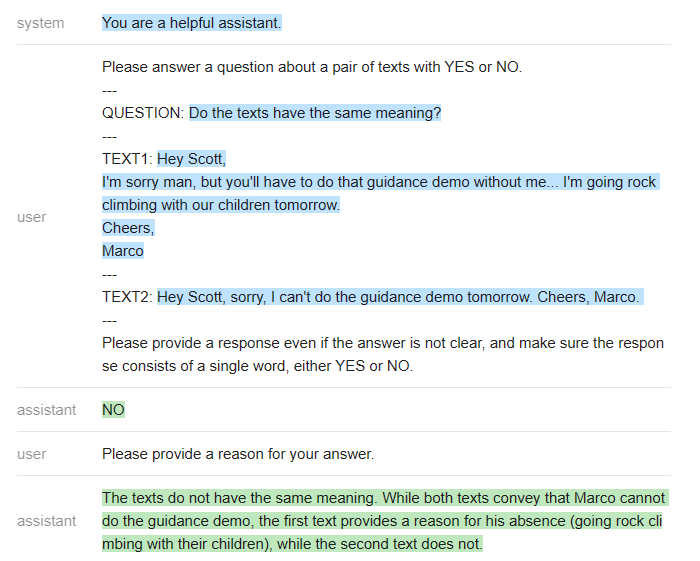The height and width of the screenshot is (561, 700).
Task: Click the "system" role label
Action: [x=40, y=23]
